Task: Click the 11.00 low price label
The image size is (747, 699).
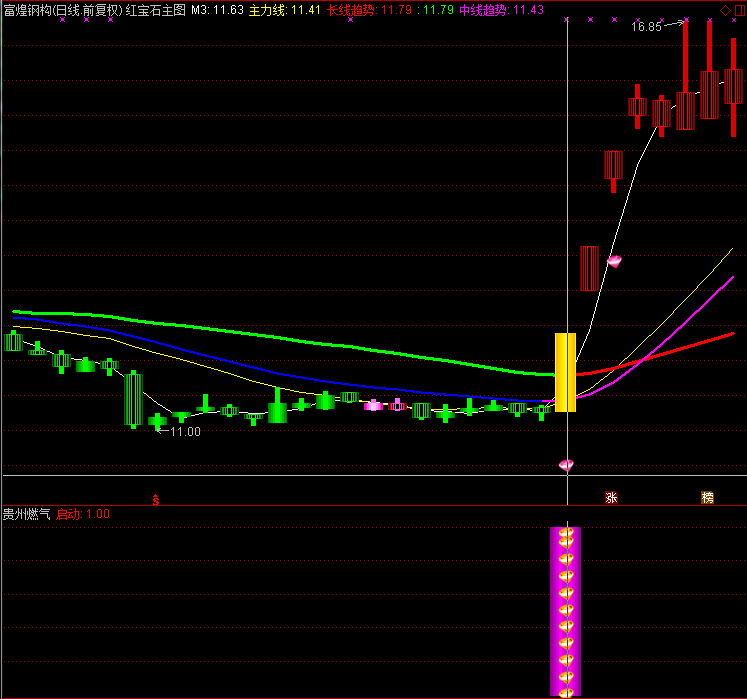Action: tap(185, 432)
